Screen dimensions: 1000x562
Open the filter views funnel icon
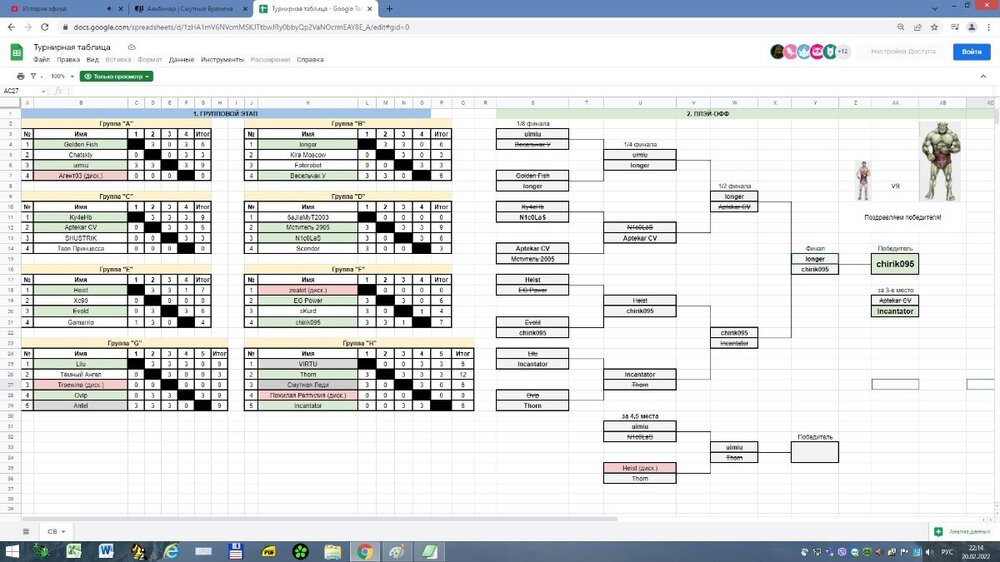point(33,77)
